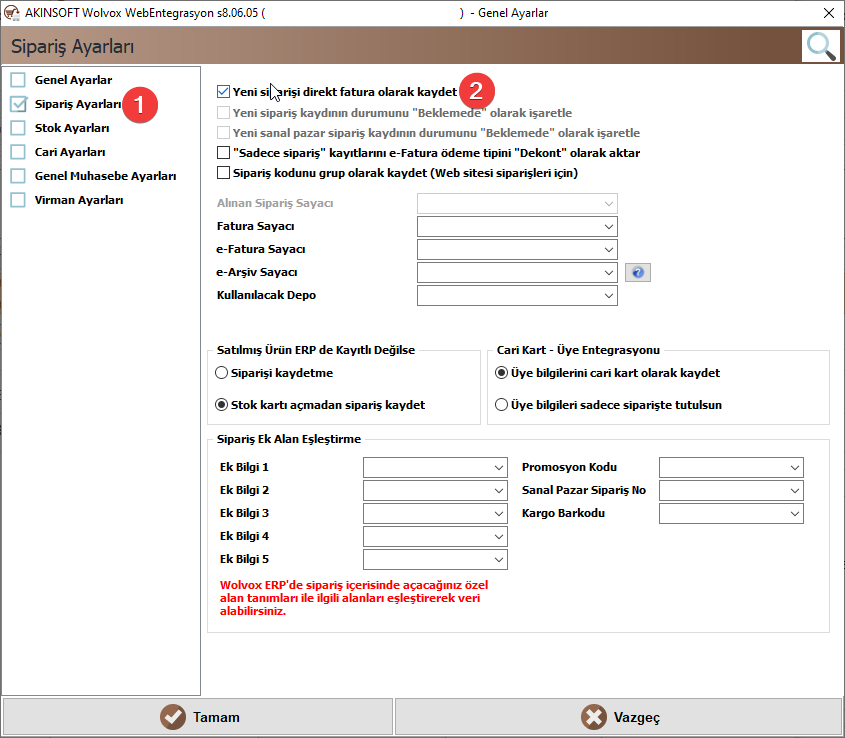Open the Ek Bilgi 1 dropdown

tap(435, 467)
